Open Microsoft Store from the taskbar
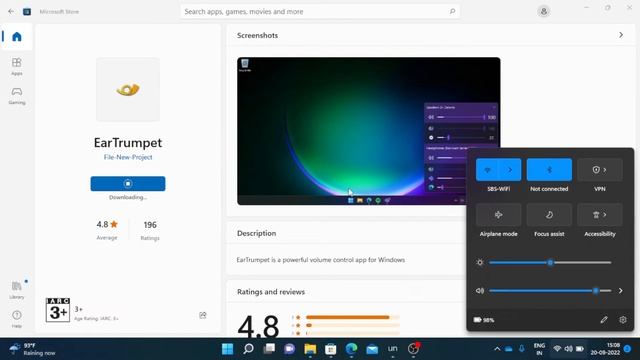The width and height of the screenshot is (640, 360). tap(331, 349)
